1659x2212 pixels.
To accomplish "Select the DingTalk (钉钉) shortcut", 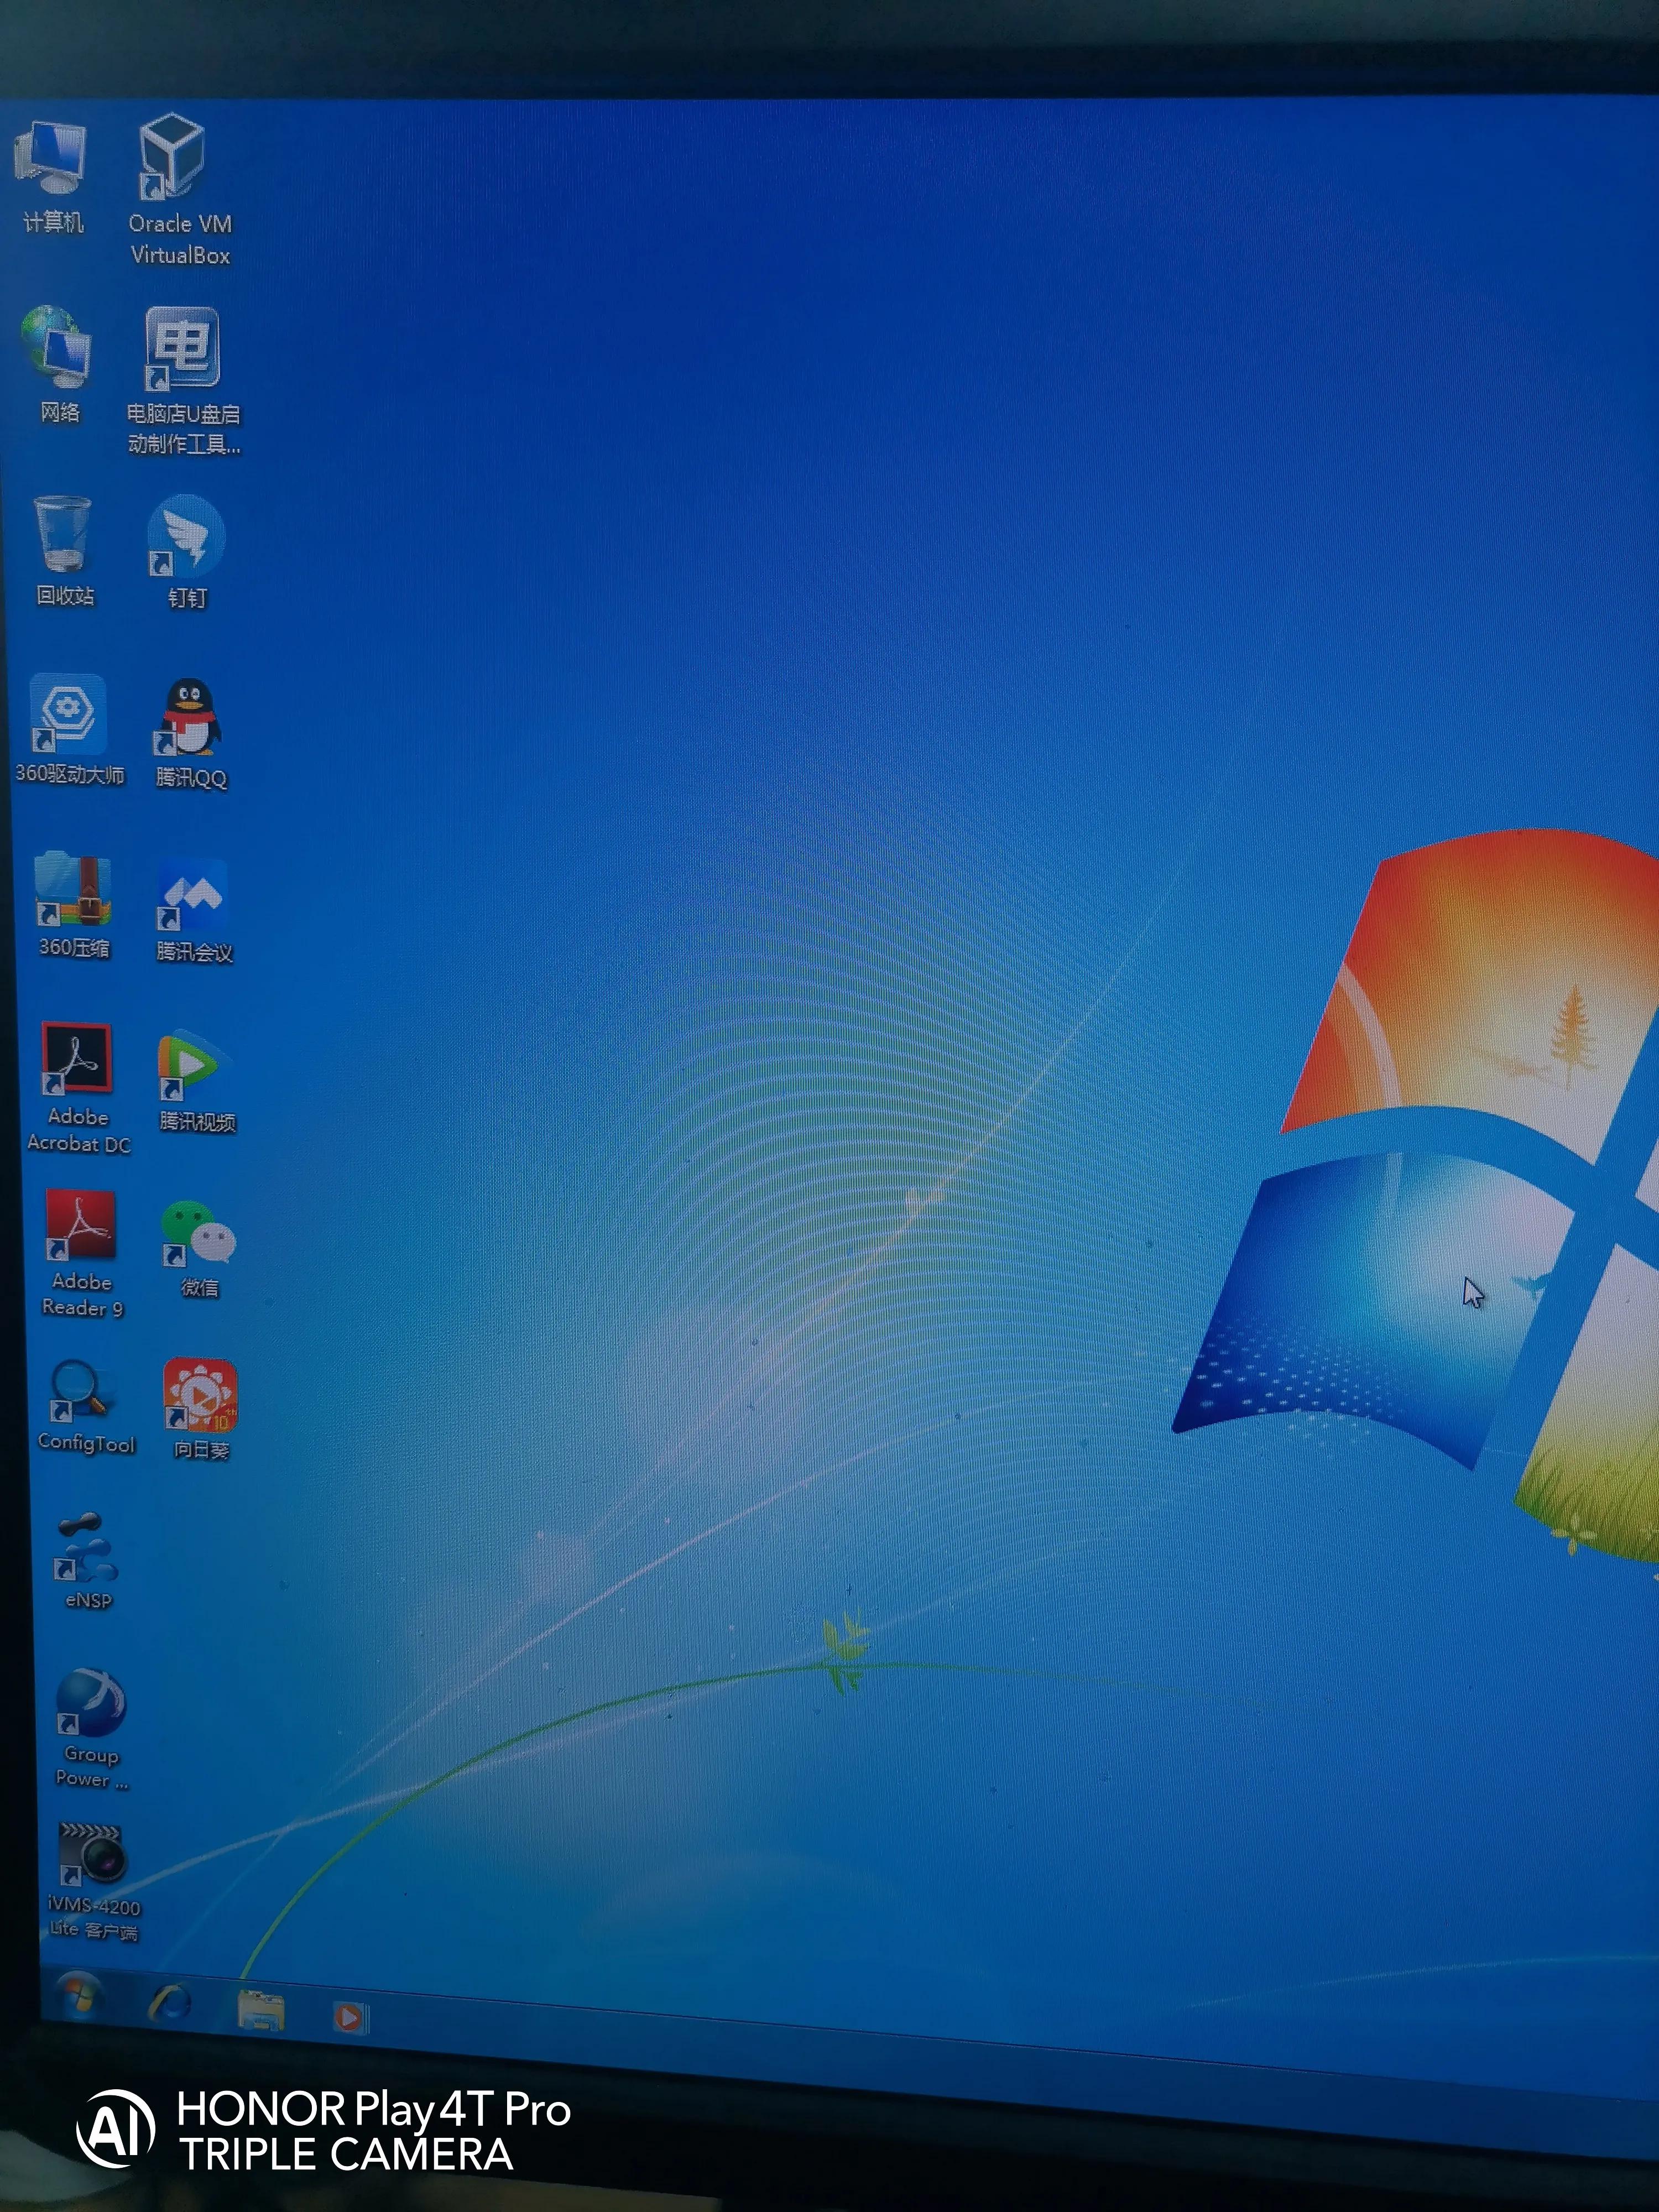I will click(186, 536).
